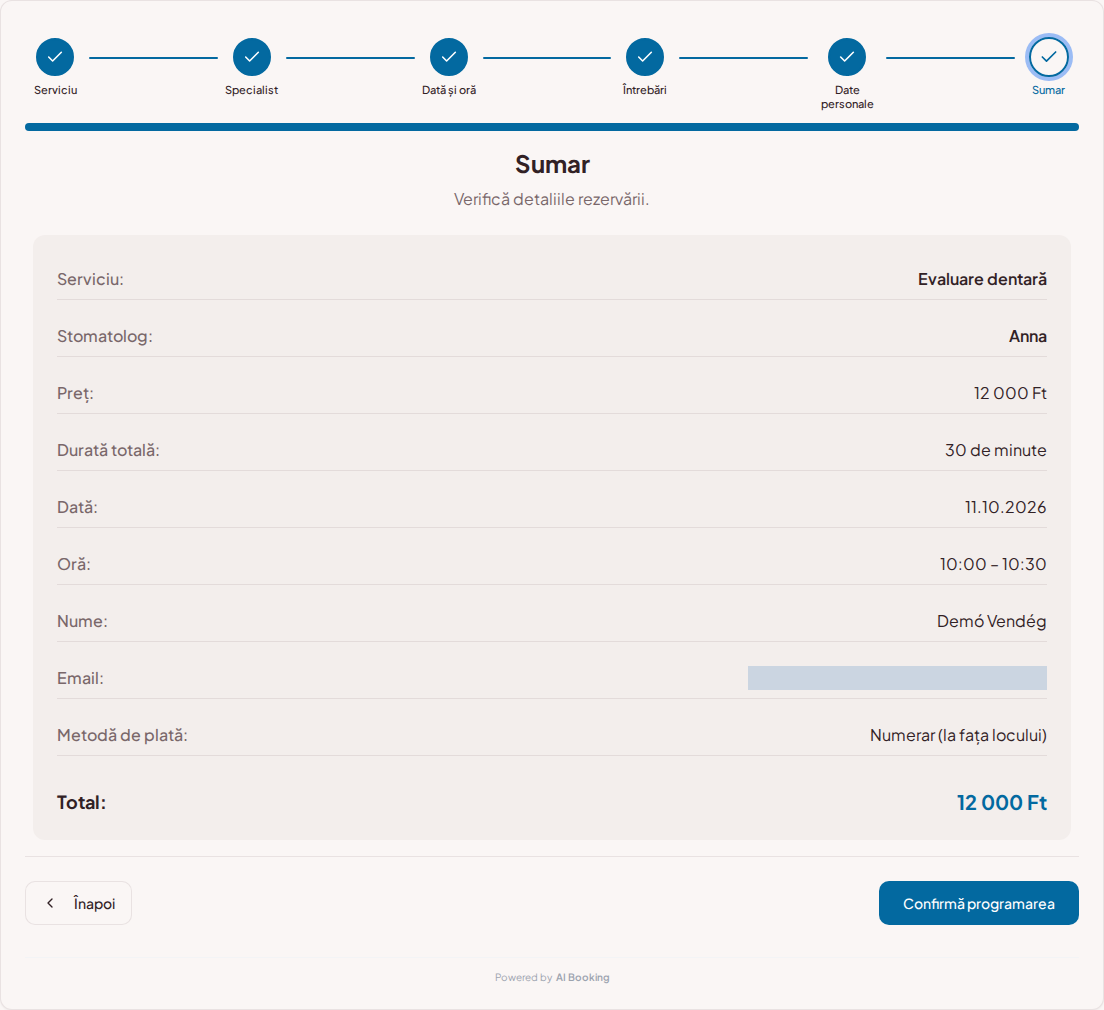Click the 12 000 Ft total amount

1002,803
